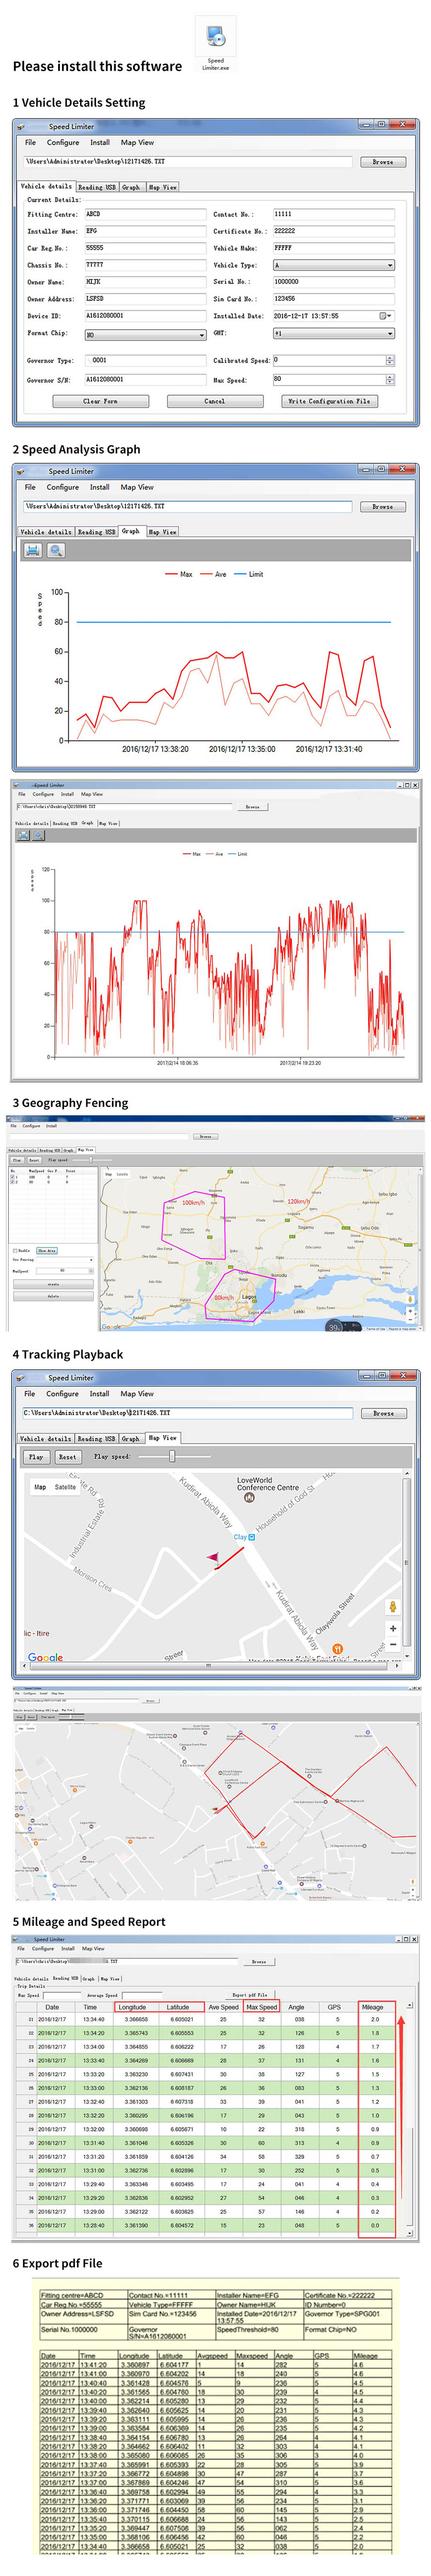
Task: Open the File menu in the Vehicle Details Setting window
Action: point(30,142)
